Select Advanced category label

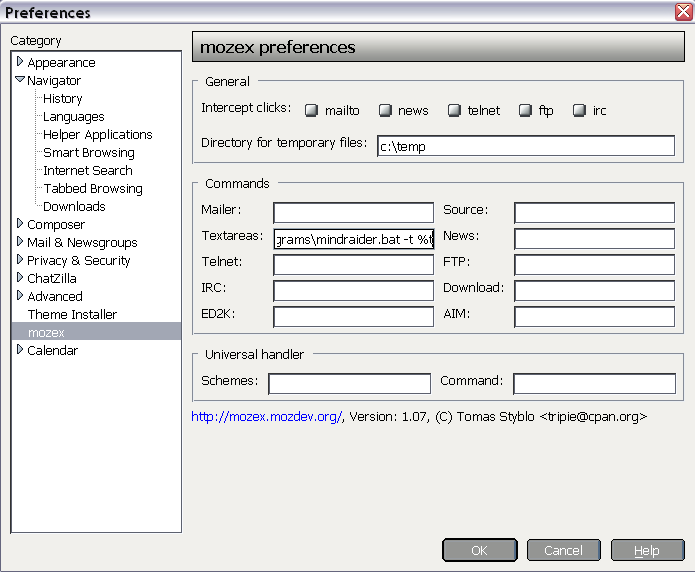pyautogui.click(x=55, y=296)
